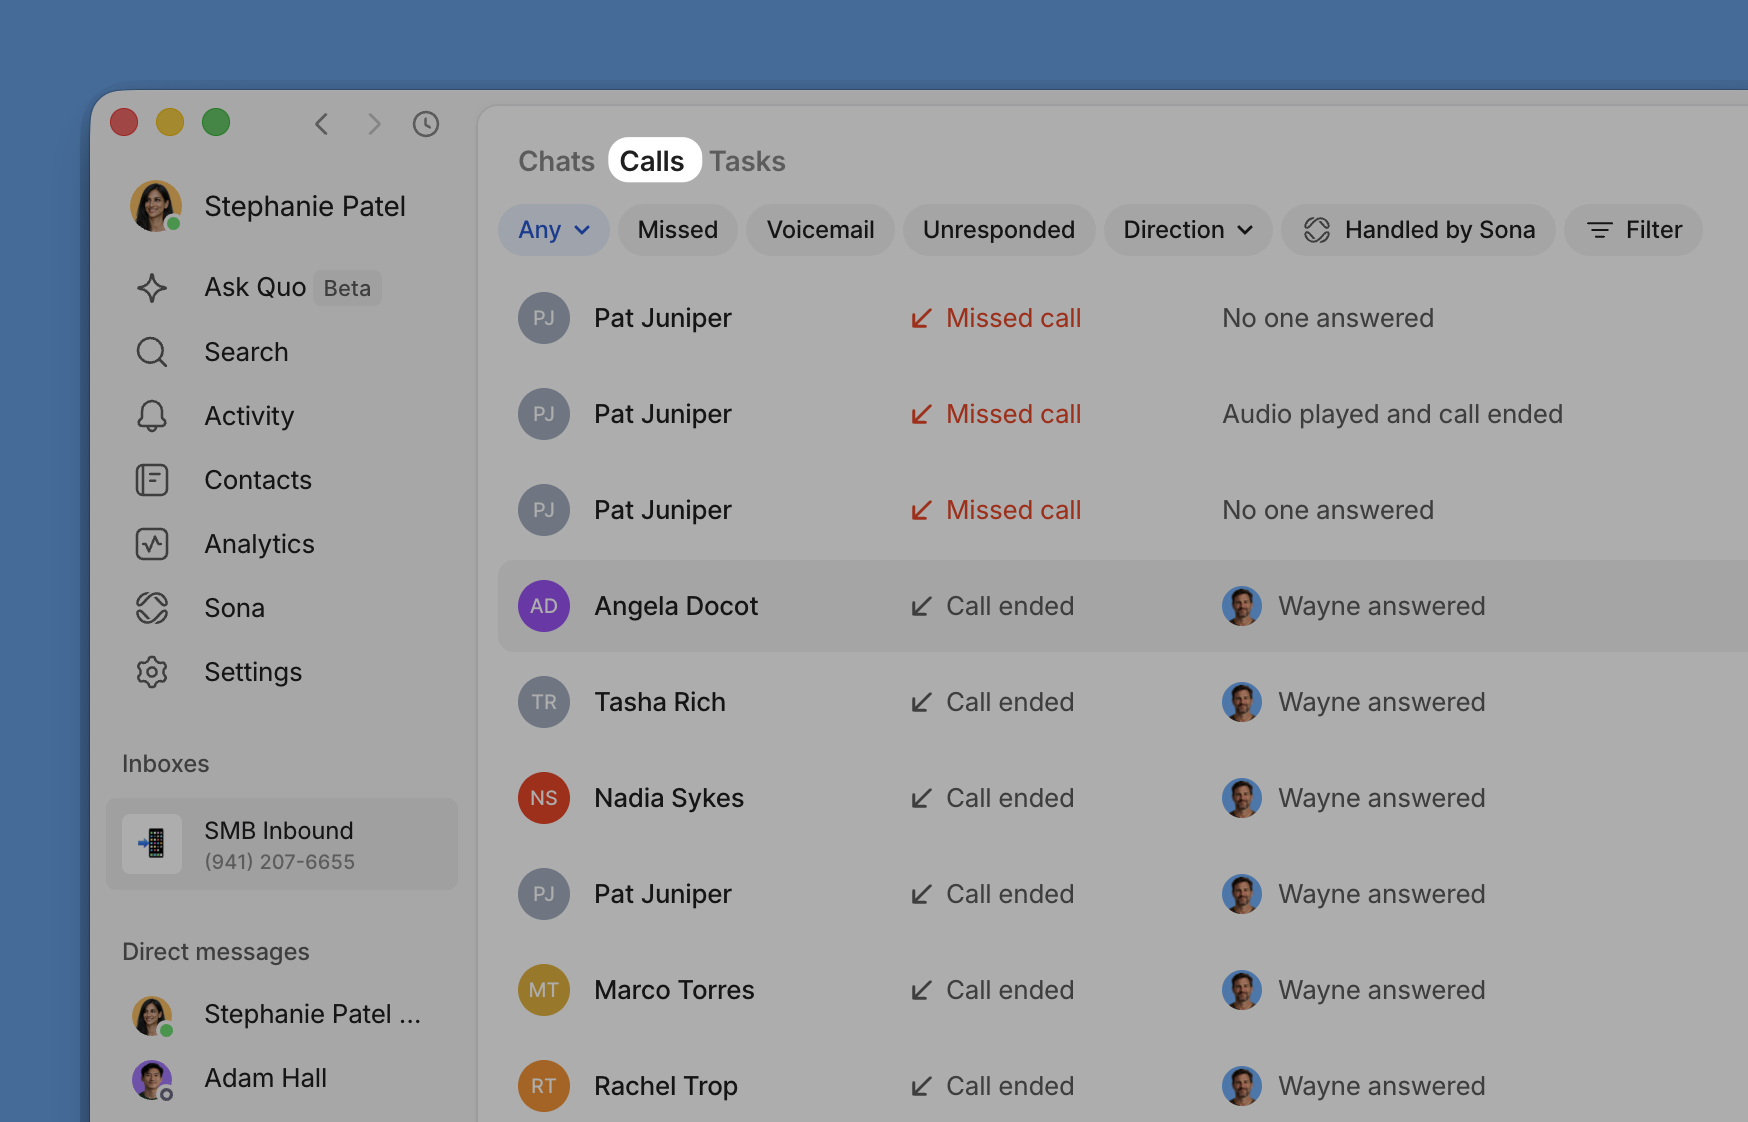Select the Angela Docot call row

click(x=1122, y=606)
